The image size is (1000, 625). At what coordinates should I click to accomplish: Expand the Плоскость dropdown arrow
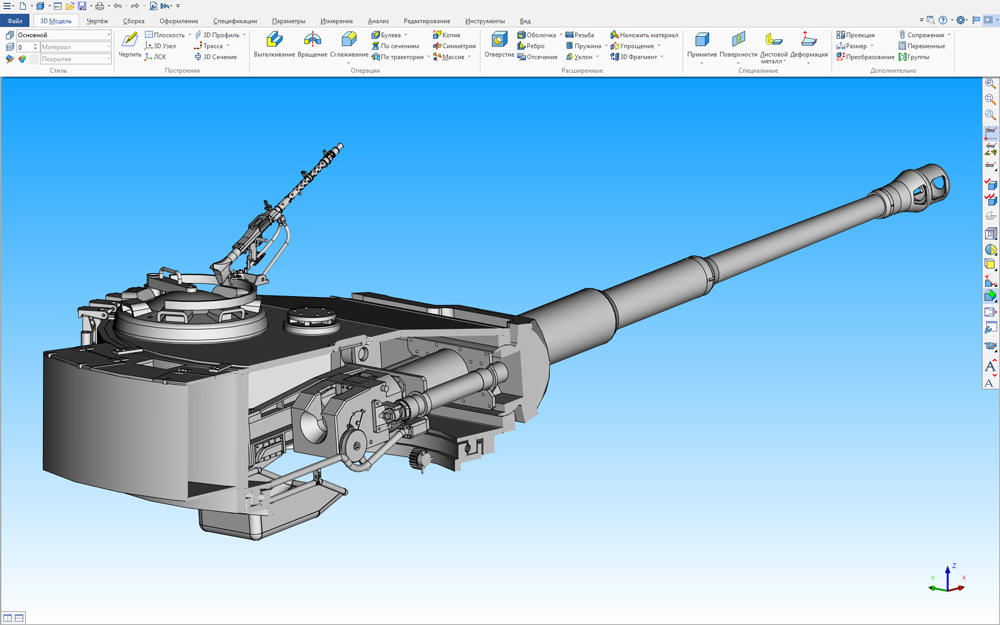(x=189, y=35)
